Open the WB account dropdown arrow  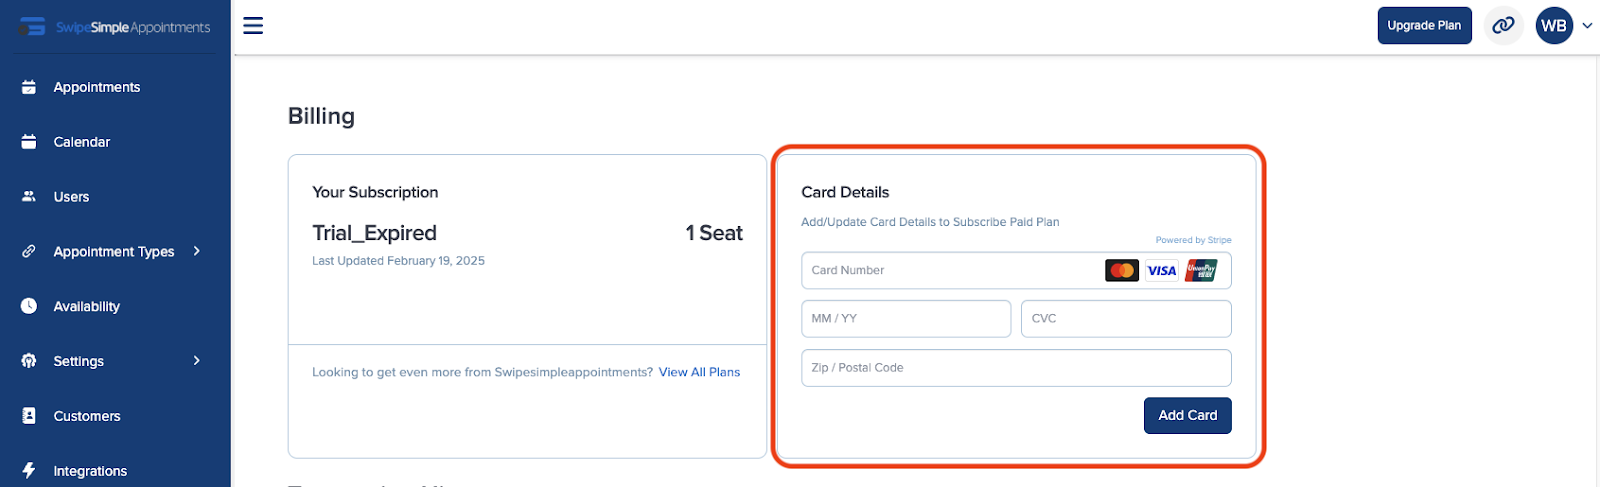(1587, 26)
